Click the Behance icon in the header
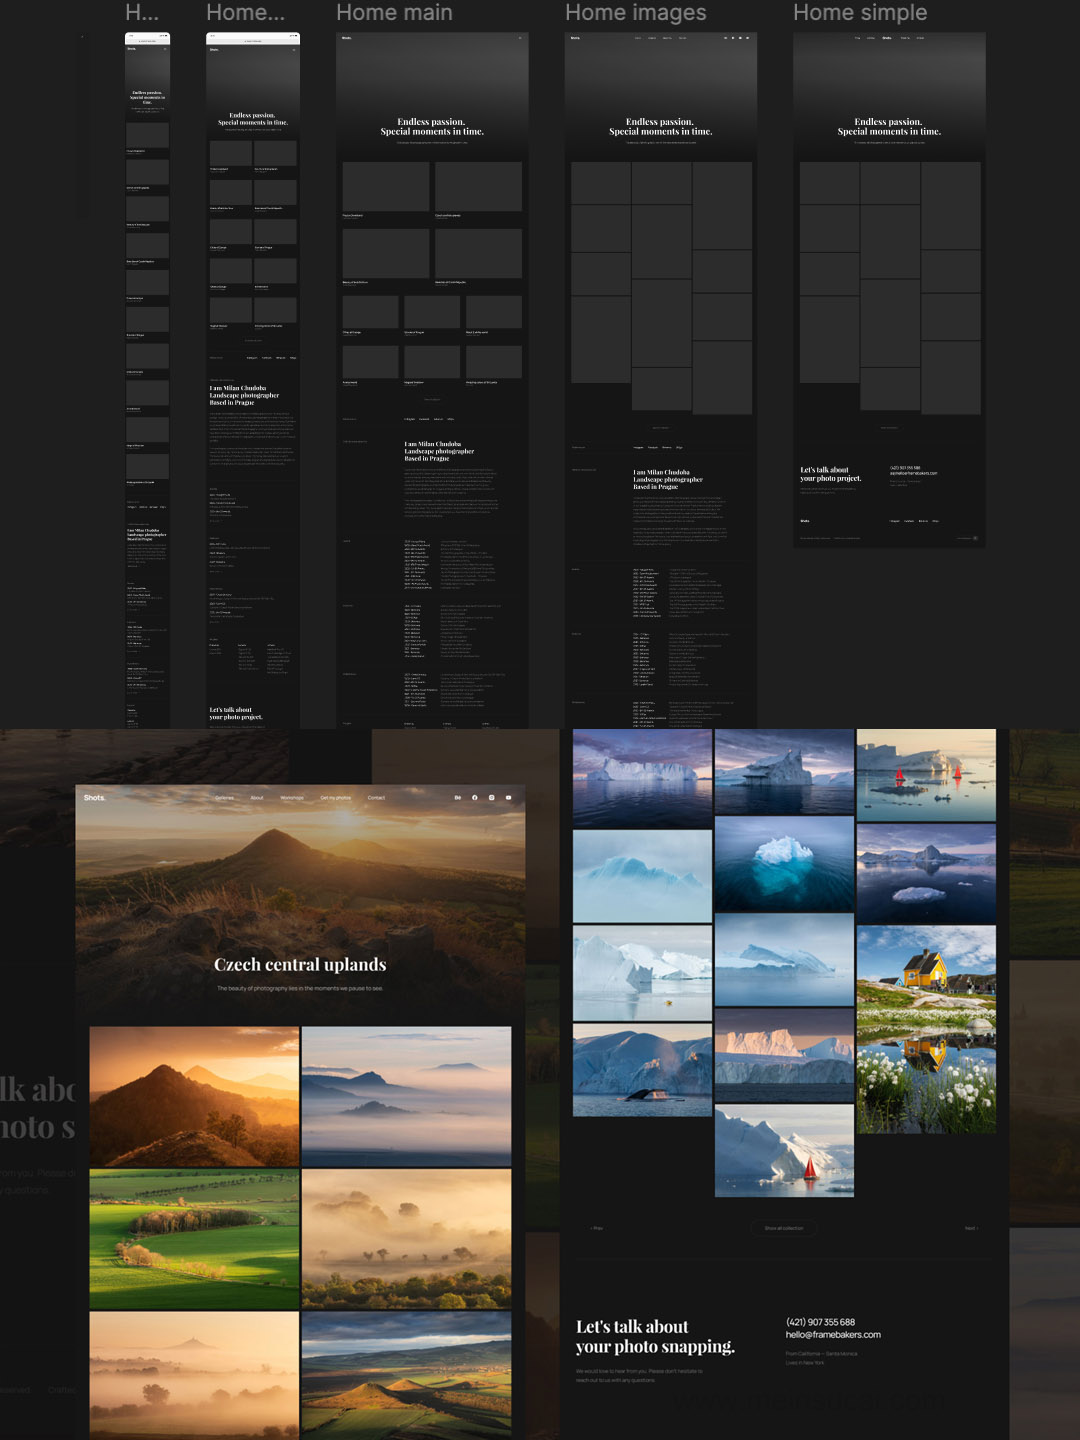Viewport: 1080px width, 1440px height. (x=458, y=798)
